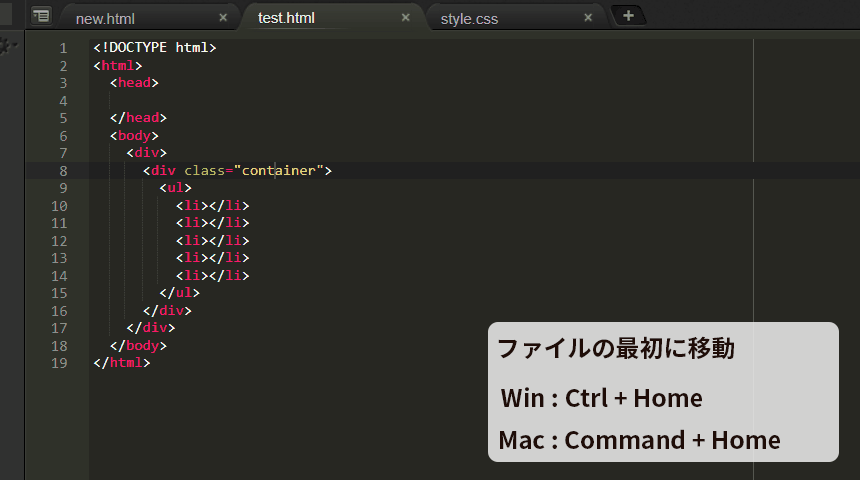Click the DOCTYPE html declaration
This screenshot has height=480, width=860.
(x=155, y=48)
